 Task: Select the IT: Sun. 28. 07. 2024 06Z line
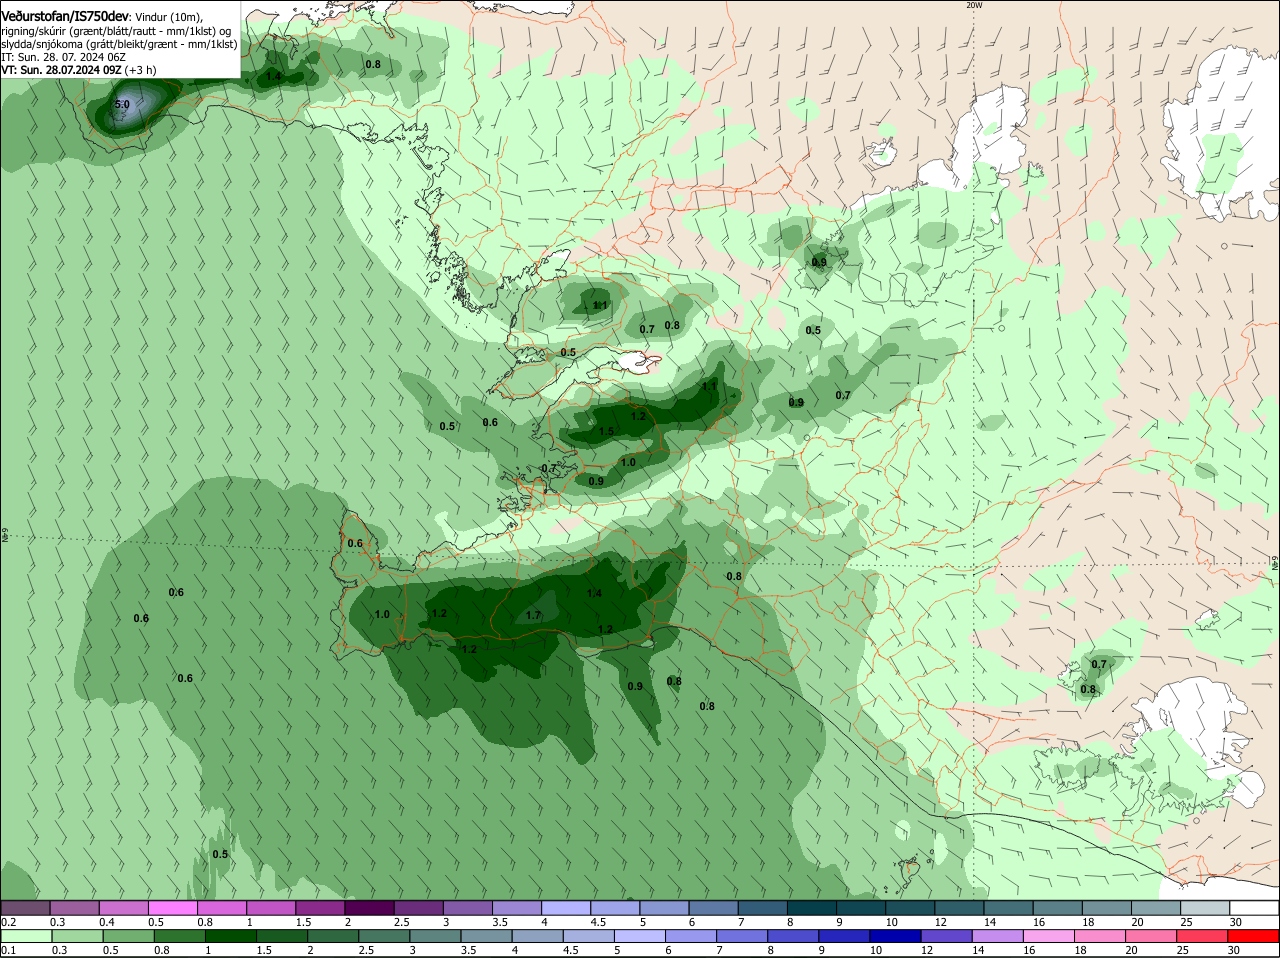click(x=63, y=57)
